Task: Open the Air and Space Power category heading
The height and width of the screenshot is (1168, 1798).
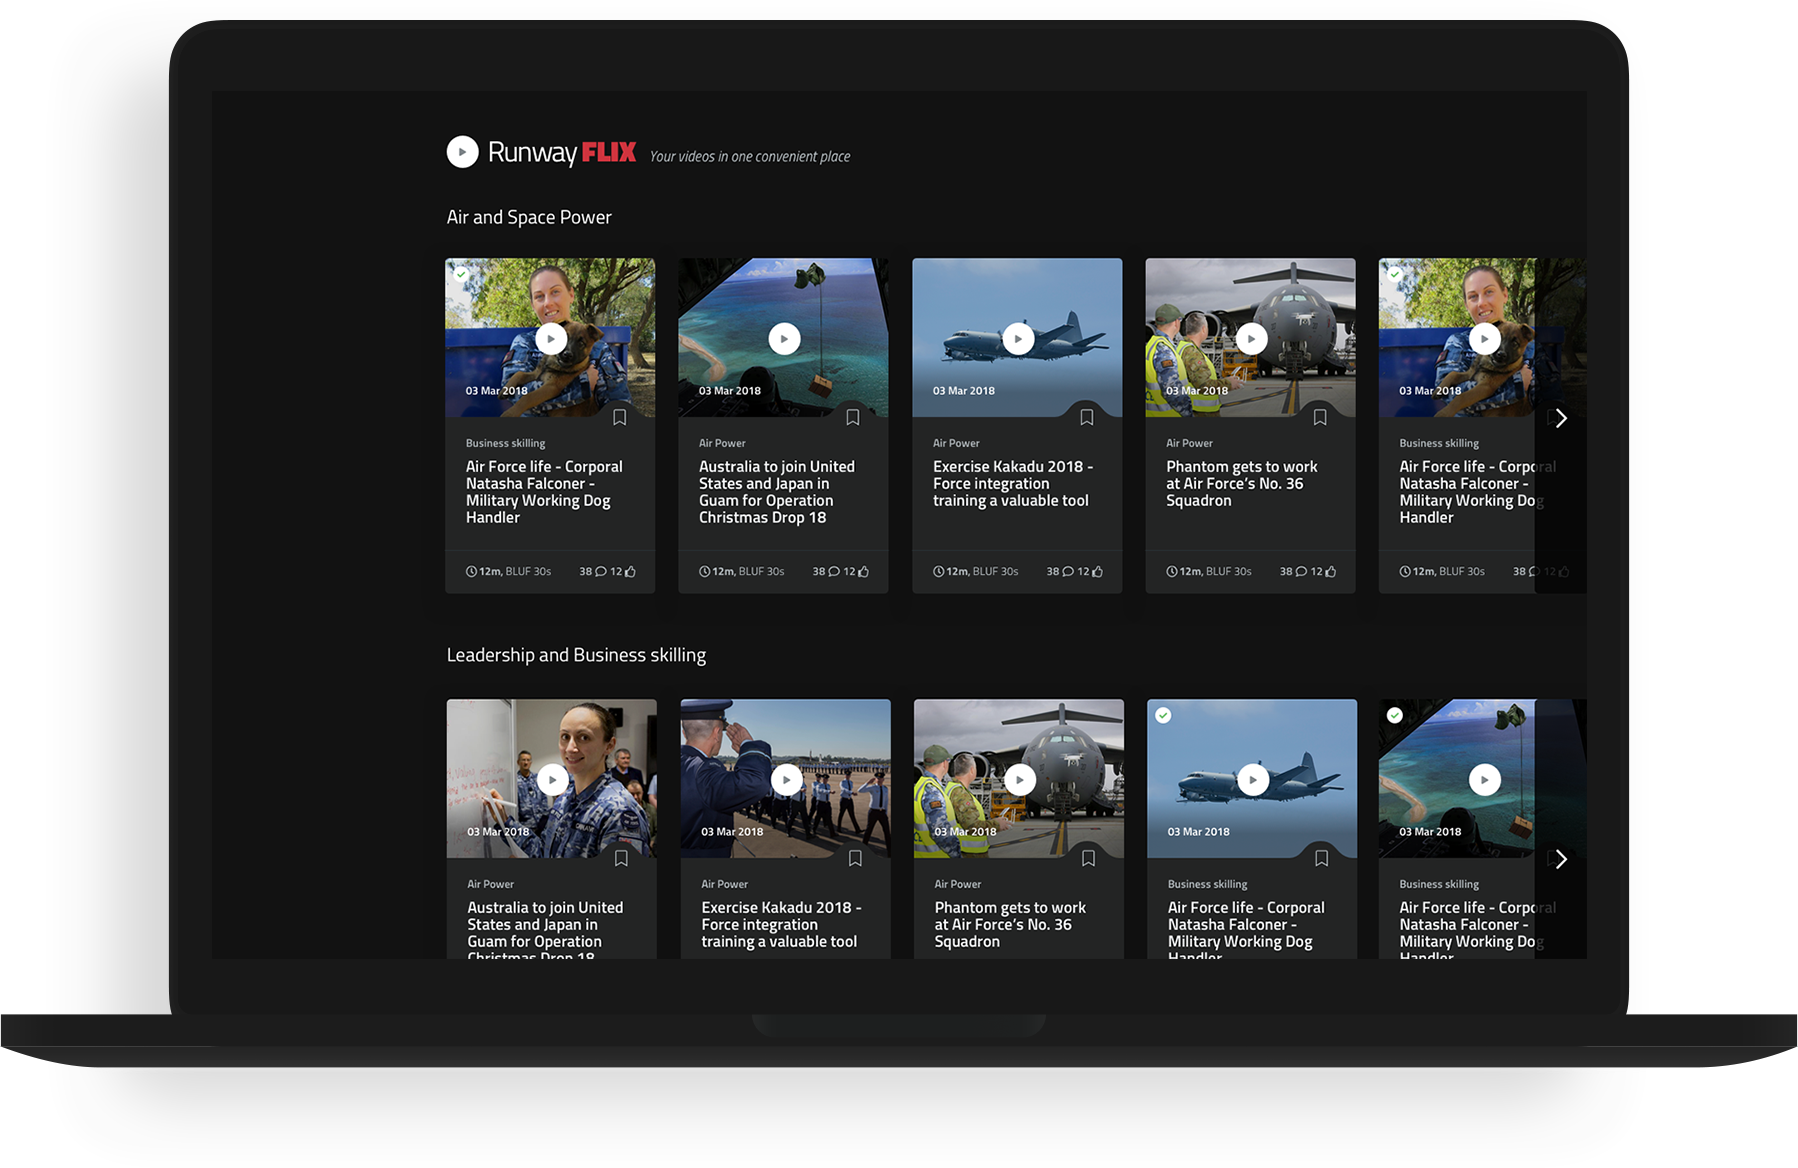Action: [529, 218]
